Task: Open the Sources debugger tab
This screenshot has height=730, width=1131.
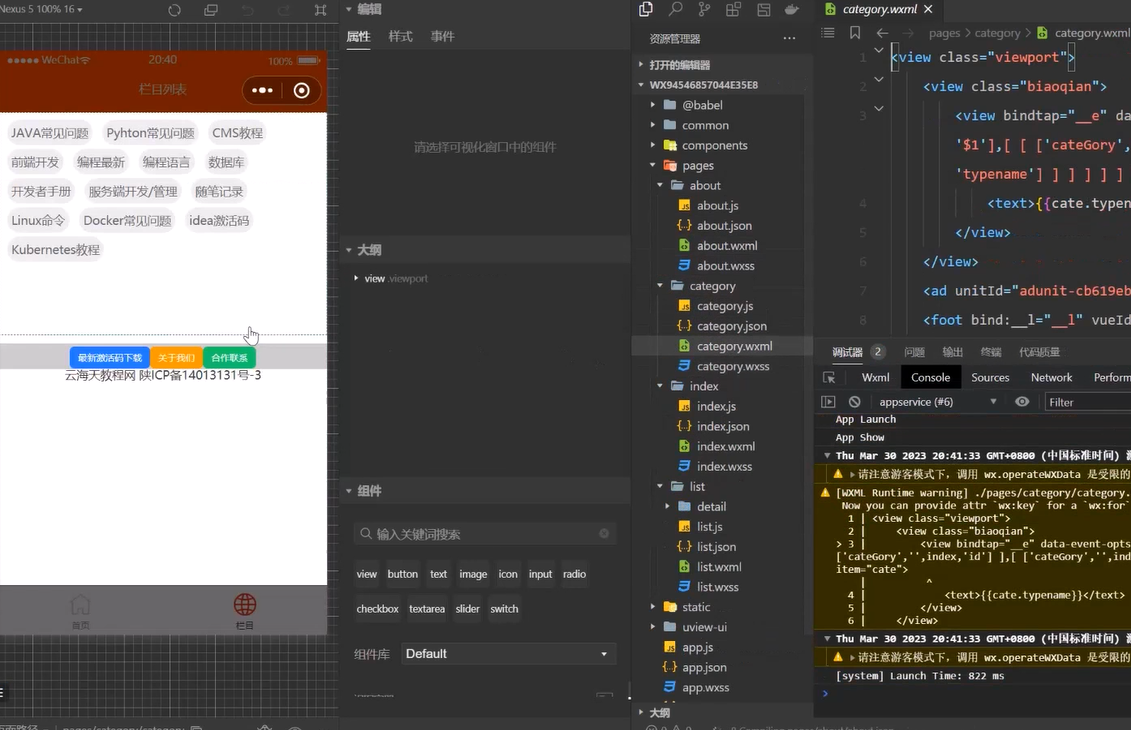Action: pos(990,377)
